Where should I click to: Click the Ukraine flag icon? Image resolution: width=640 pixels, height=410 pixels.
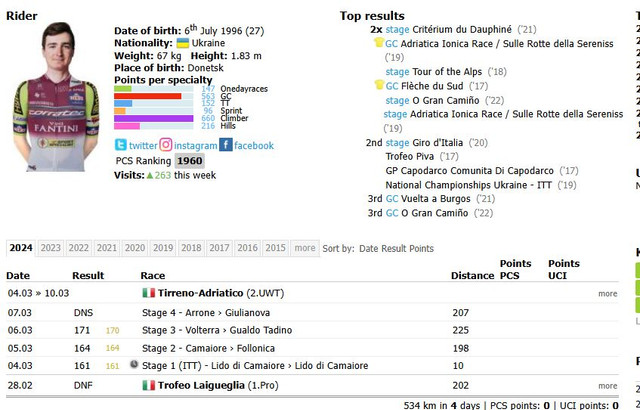click(183, 44)
